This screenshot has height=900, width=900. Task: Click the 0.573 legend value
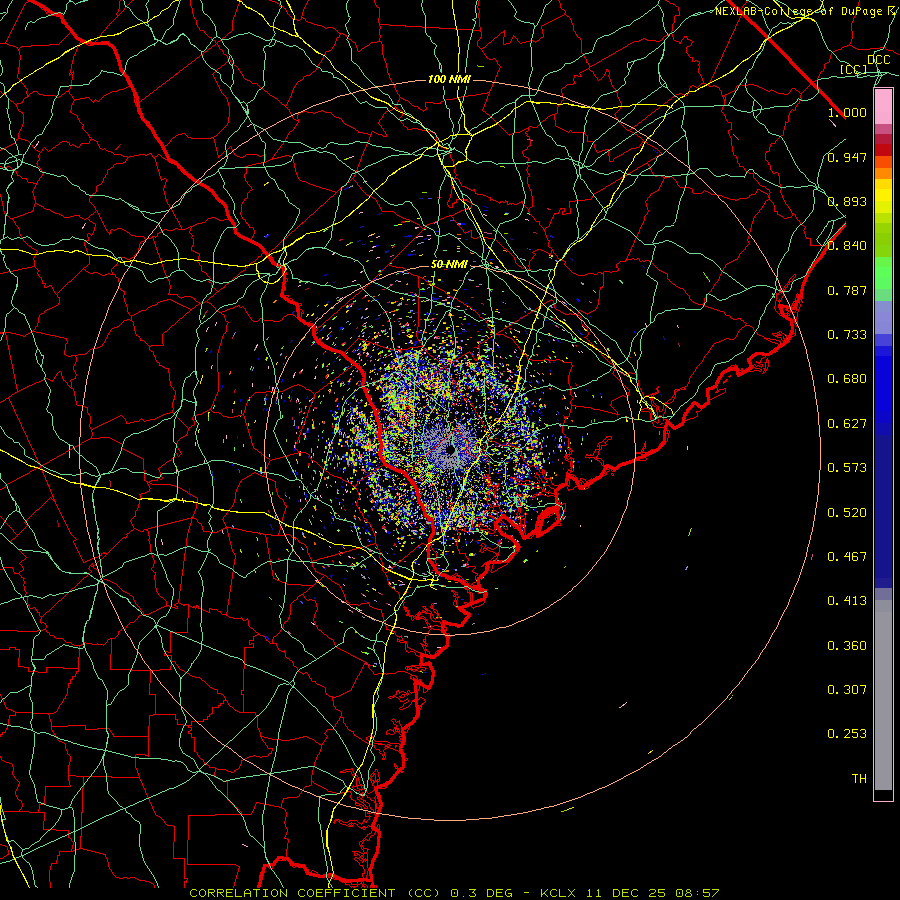point(847,468)
